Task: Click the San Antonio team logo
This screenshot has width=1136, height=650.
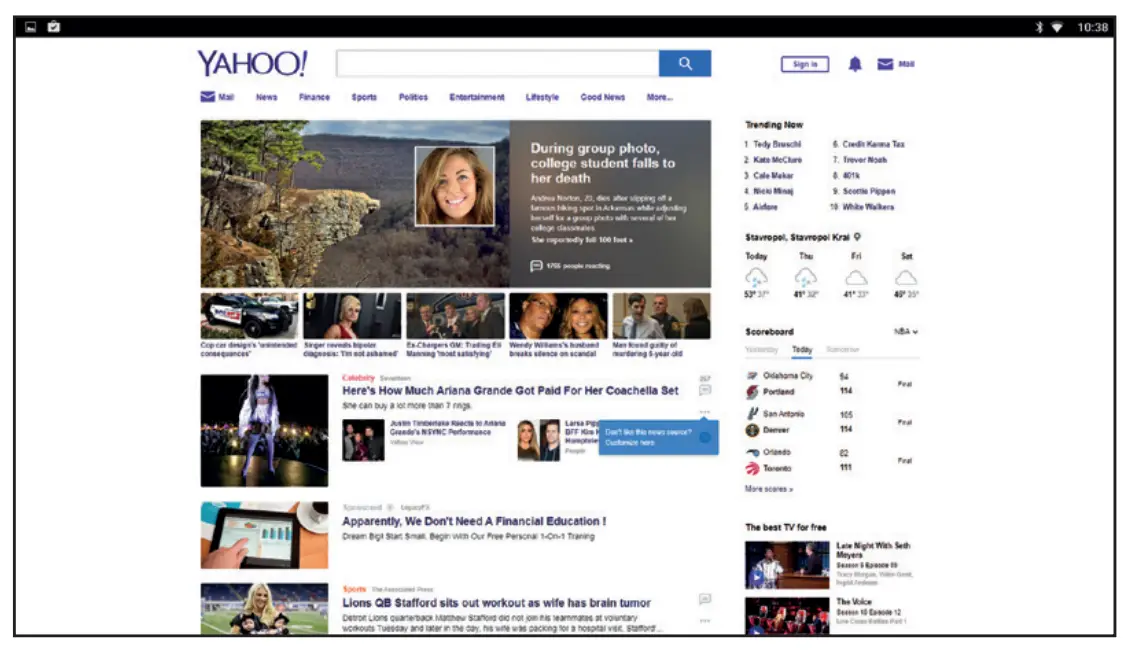Action: (x=752, y=414)
